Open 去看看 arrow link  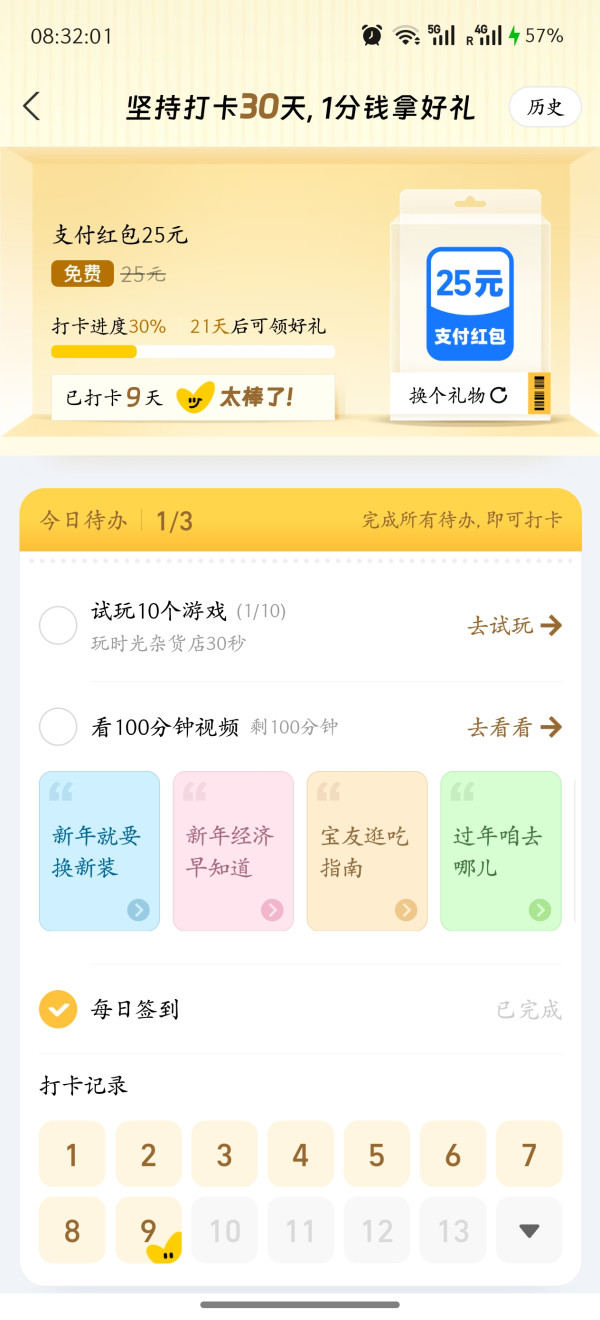point(514,727)
